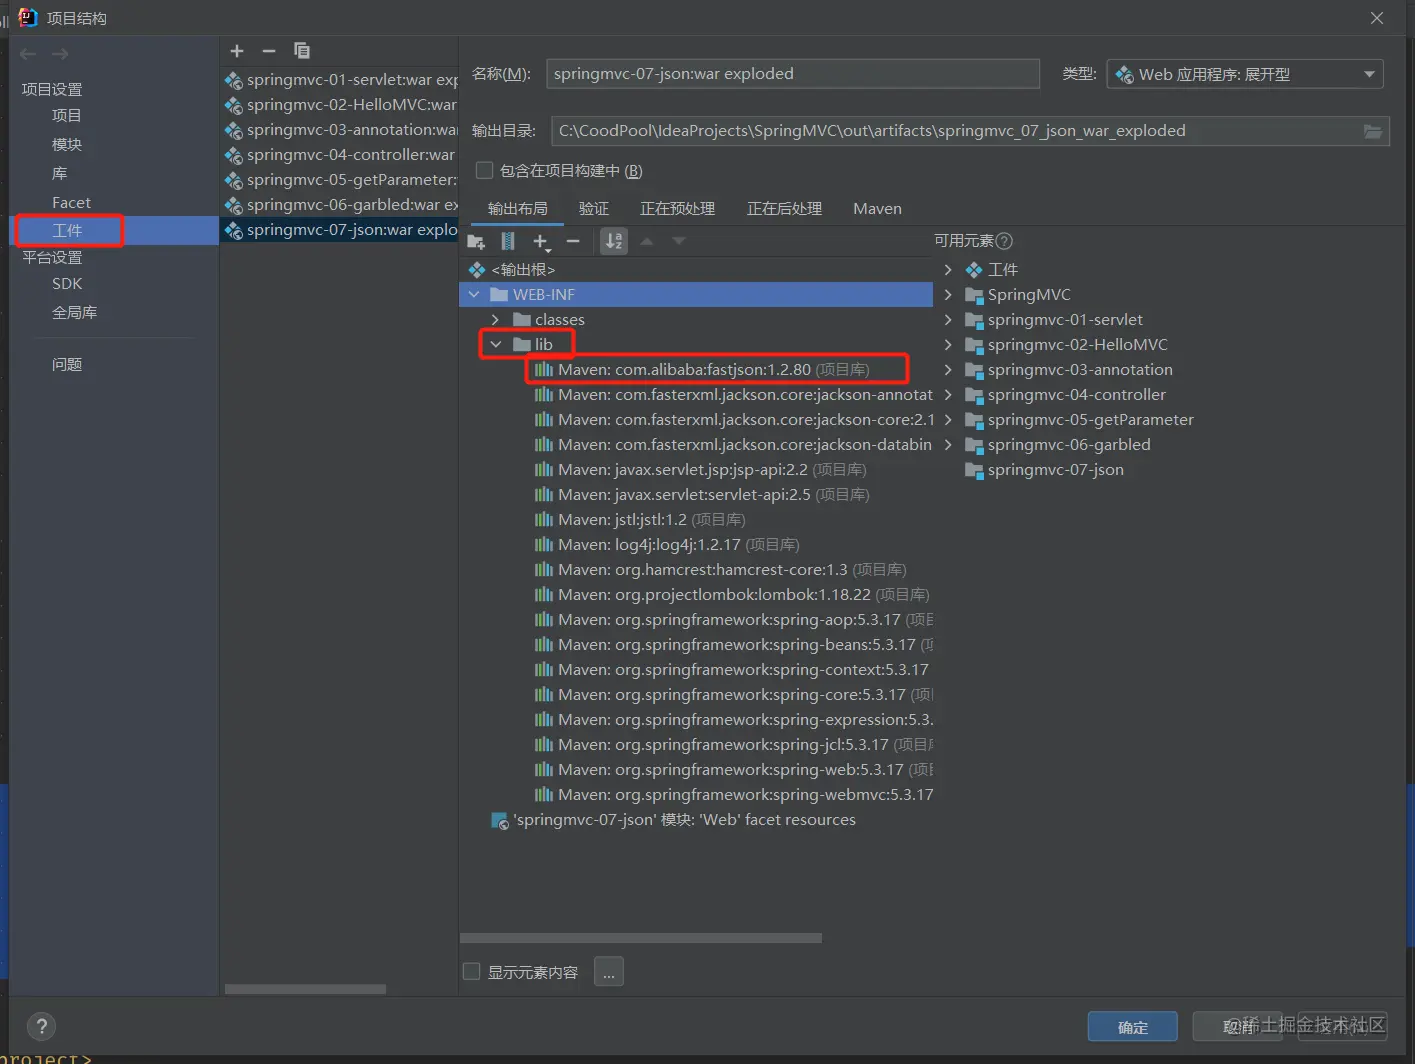Open help for 可用元素

1004,241
